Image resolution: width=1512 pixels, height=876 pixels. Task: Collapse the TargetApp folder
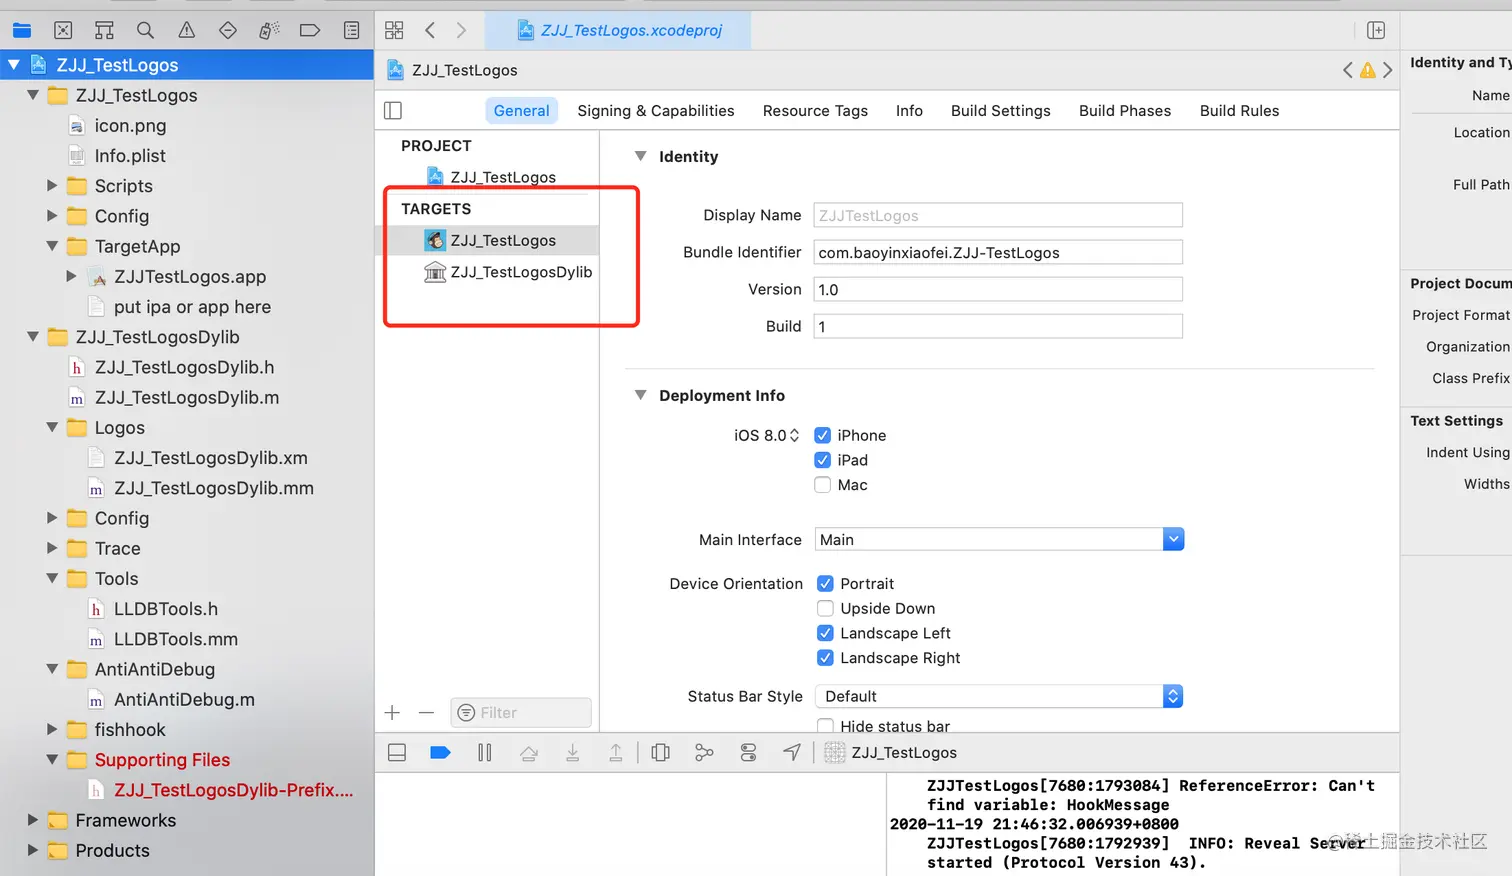[x=52, y=246]
